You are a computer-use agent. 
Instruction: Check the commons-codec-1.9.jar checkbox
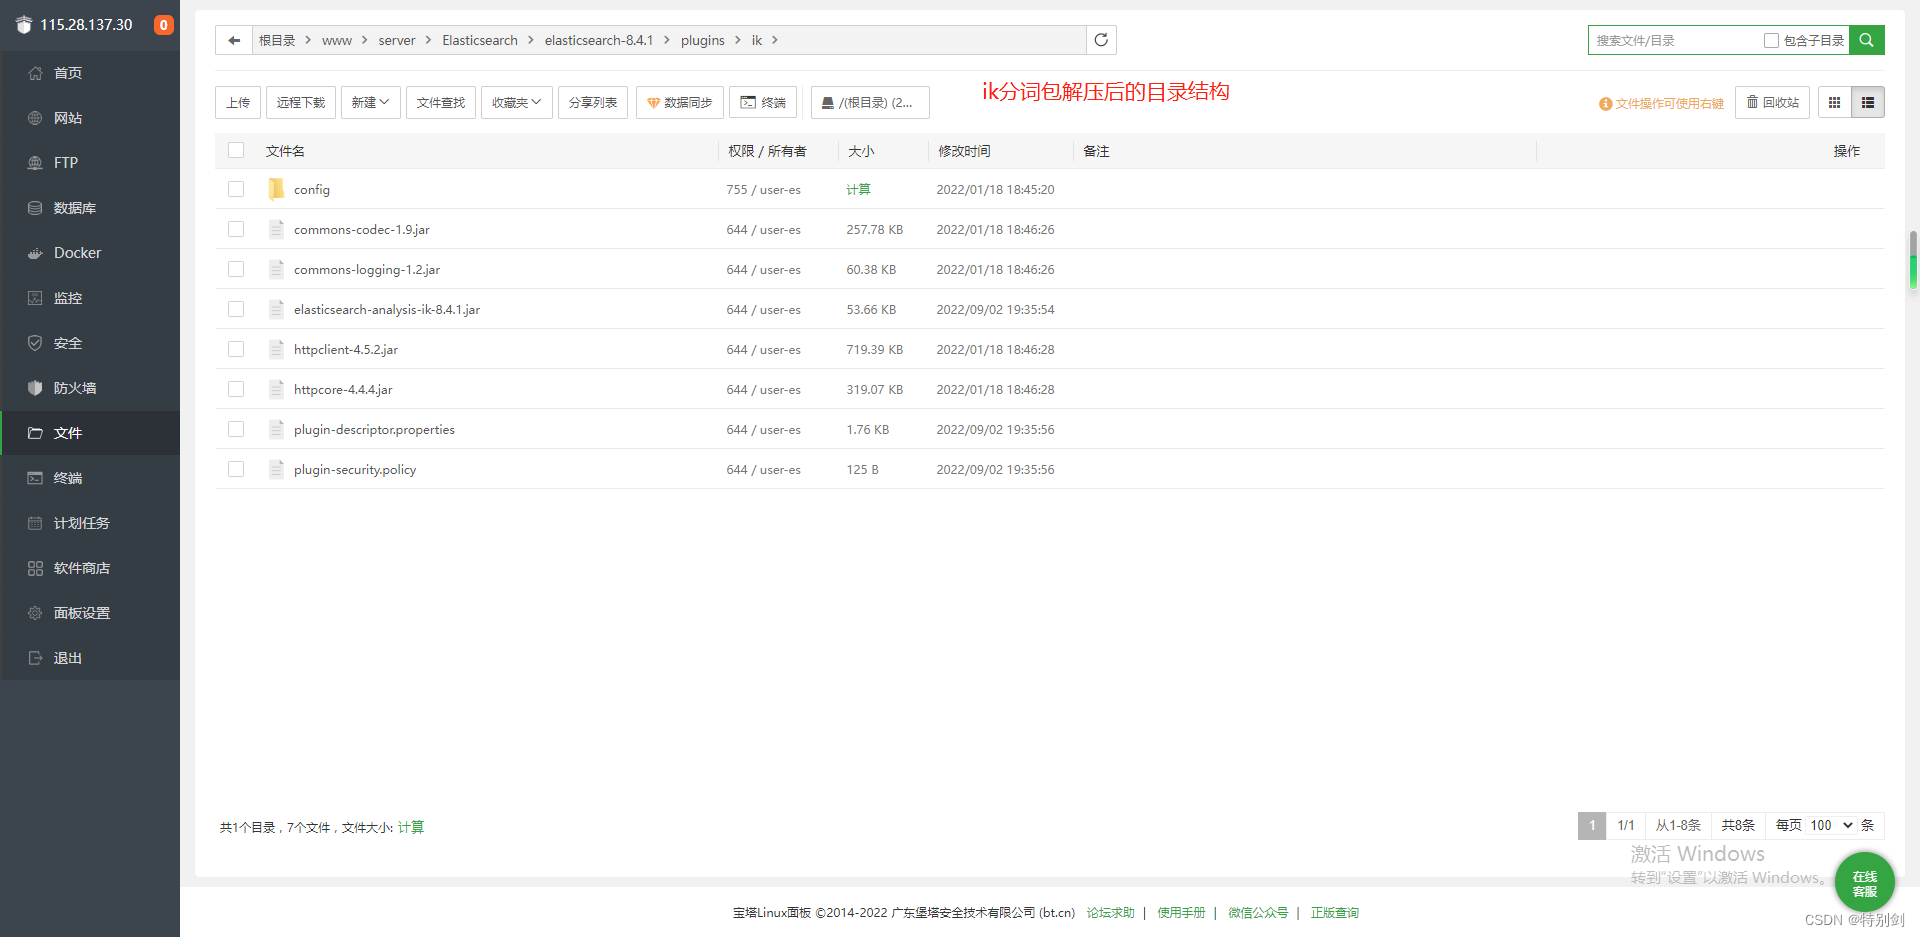[236, 229]
